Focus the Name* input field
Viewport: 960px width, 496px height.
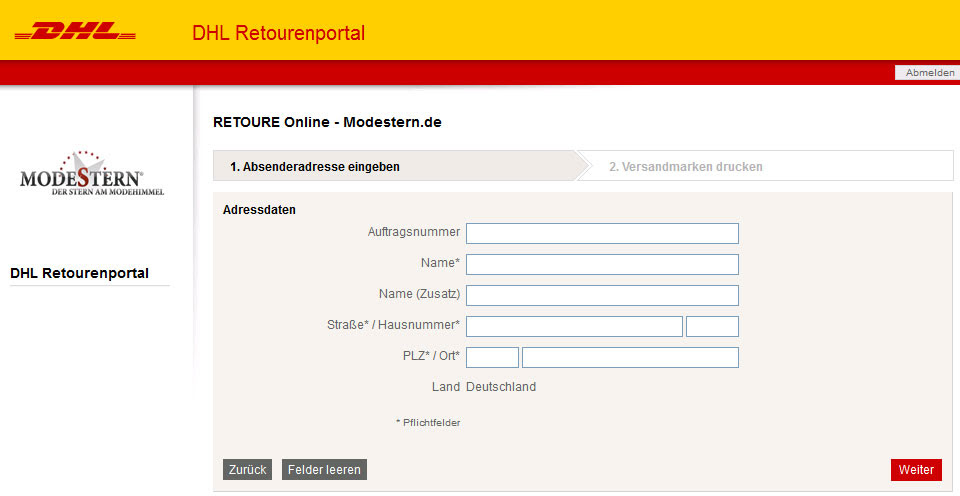pos(602,265)
